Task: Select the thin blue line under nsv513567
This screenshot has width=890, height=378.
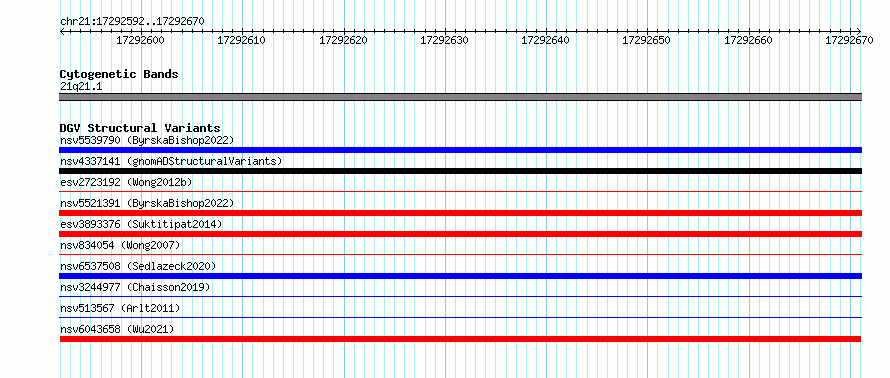Action: coord(460,318)
